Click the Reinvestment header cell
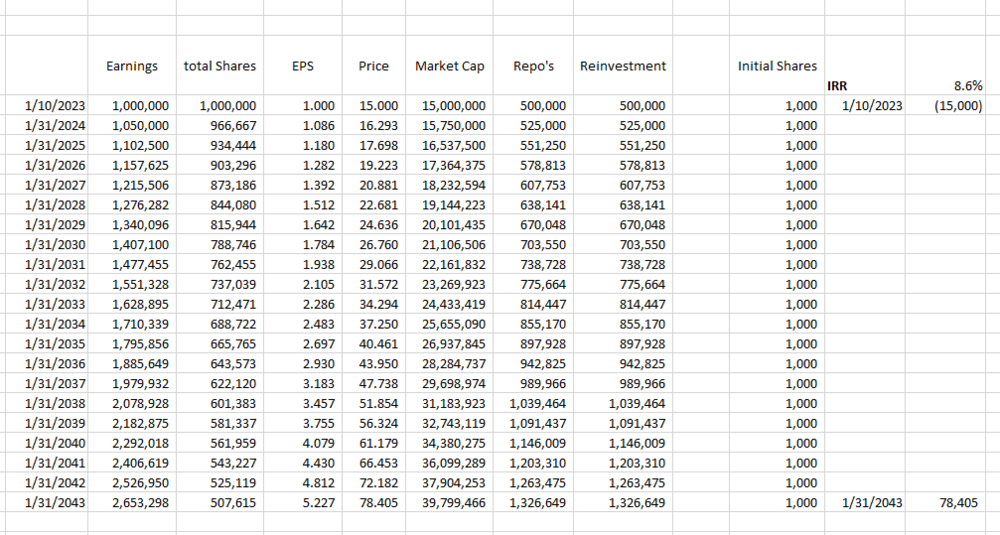The height and width of the screenshot is (535, 1000). 623,66
